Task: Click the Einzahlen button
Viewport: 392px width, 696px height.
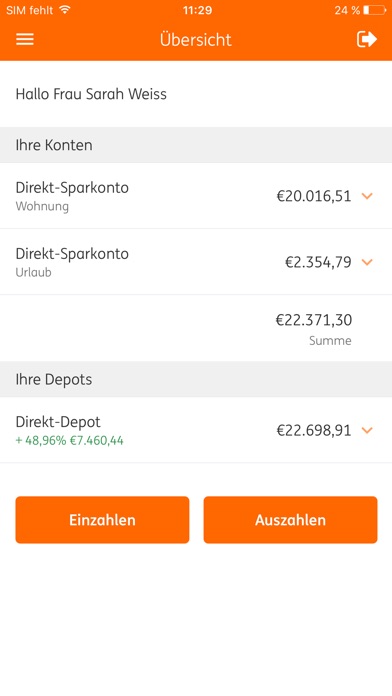Action: pyautogui.click(x=103, y=520)
